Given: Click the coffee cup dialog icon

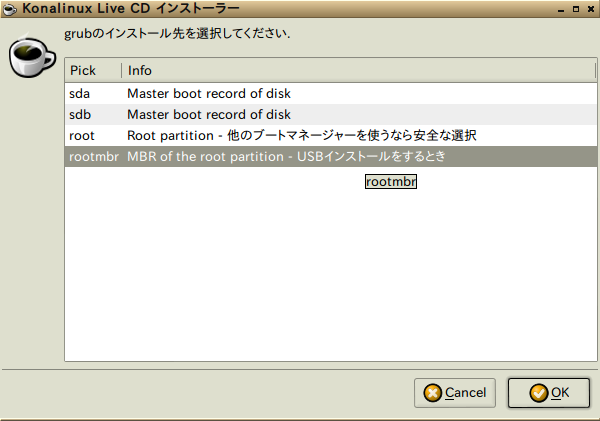Looking at the screenshot, I should pyautogui.click(x=32, y=56).
